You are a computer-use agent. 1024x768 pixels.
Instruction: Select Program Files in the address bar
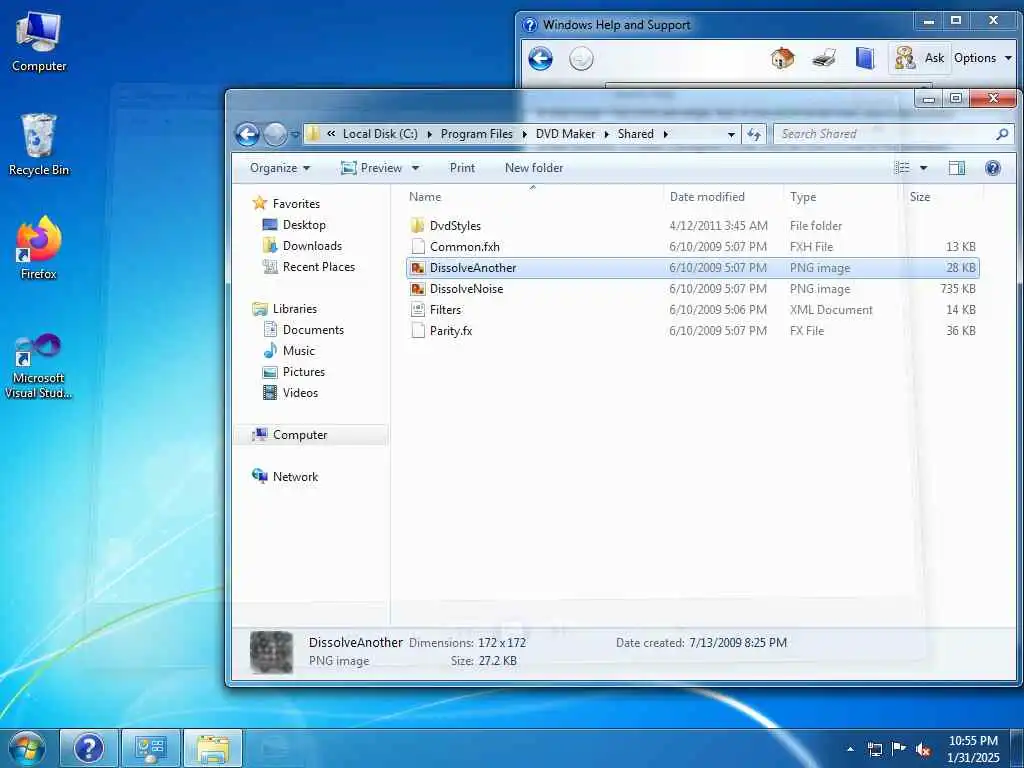(477, 134)
